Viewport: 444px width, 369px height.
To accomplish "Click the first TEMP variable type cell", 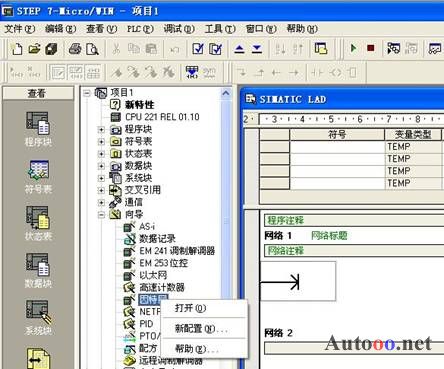I will tap(414, 147).
